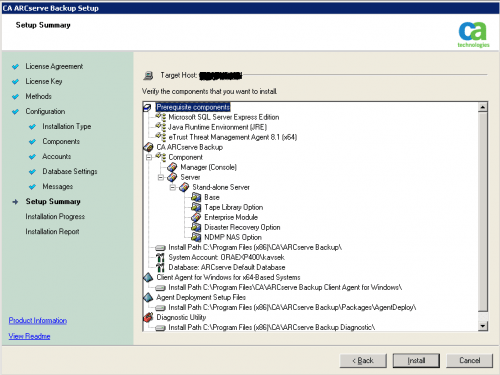Select the Disaster Recovery Option row text
500x375 pixels.
pyautogui.click(x=242, y=227)
